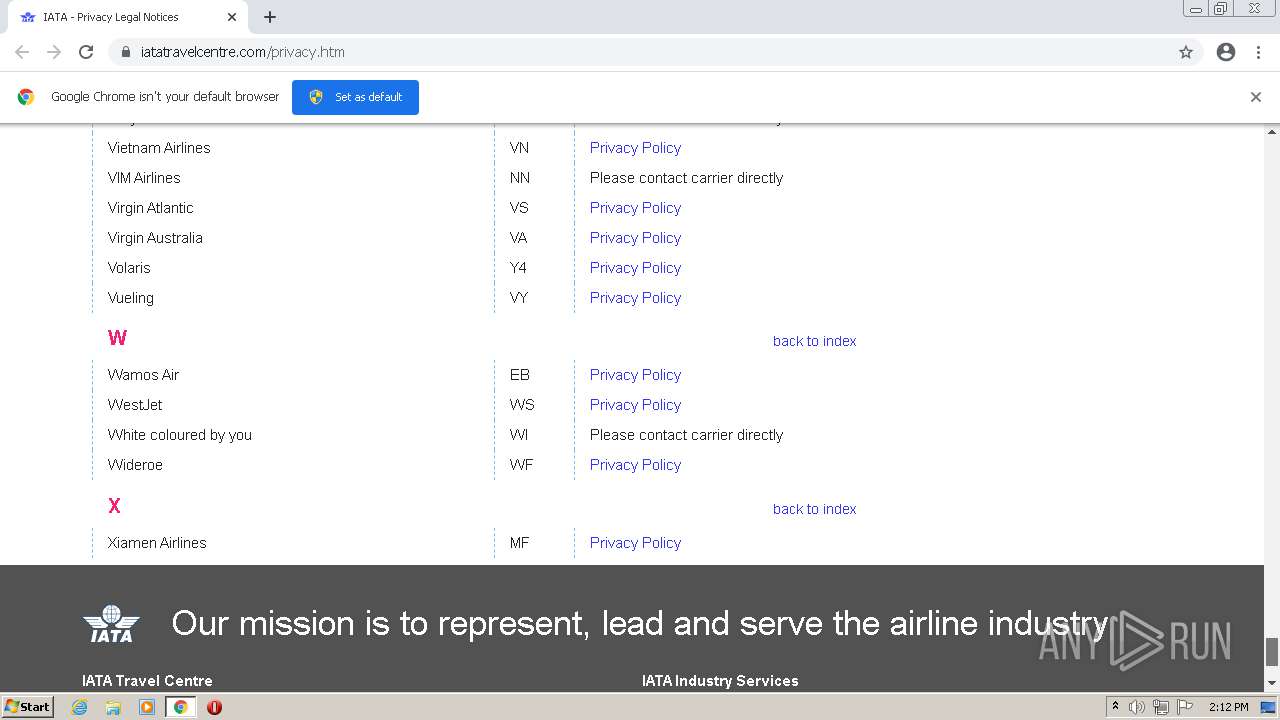Launch Internet Explorer from the taskbar
Viewport: 1280px width, 720px height.
(x=80, y=707)
